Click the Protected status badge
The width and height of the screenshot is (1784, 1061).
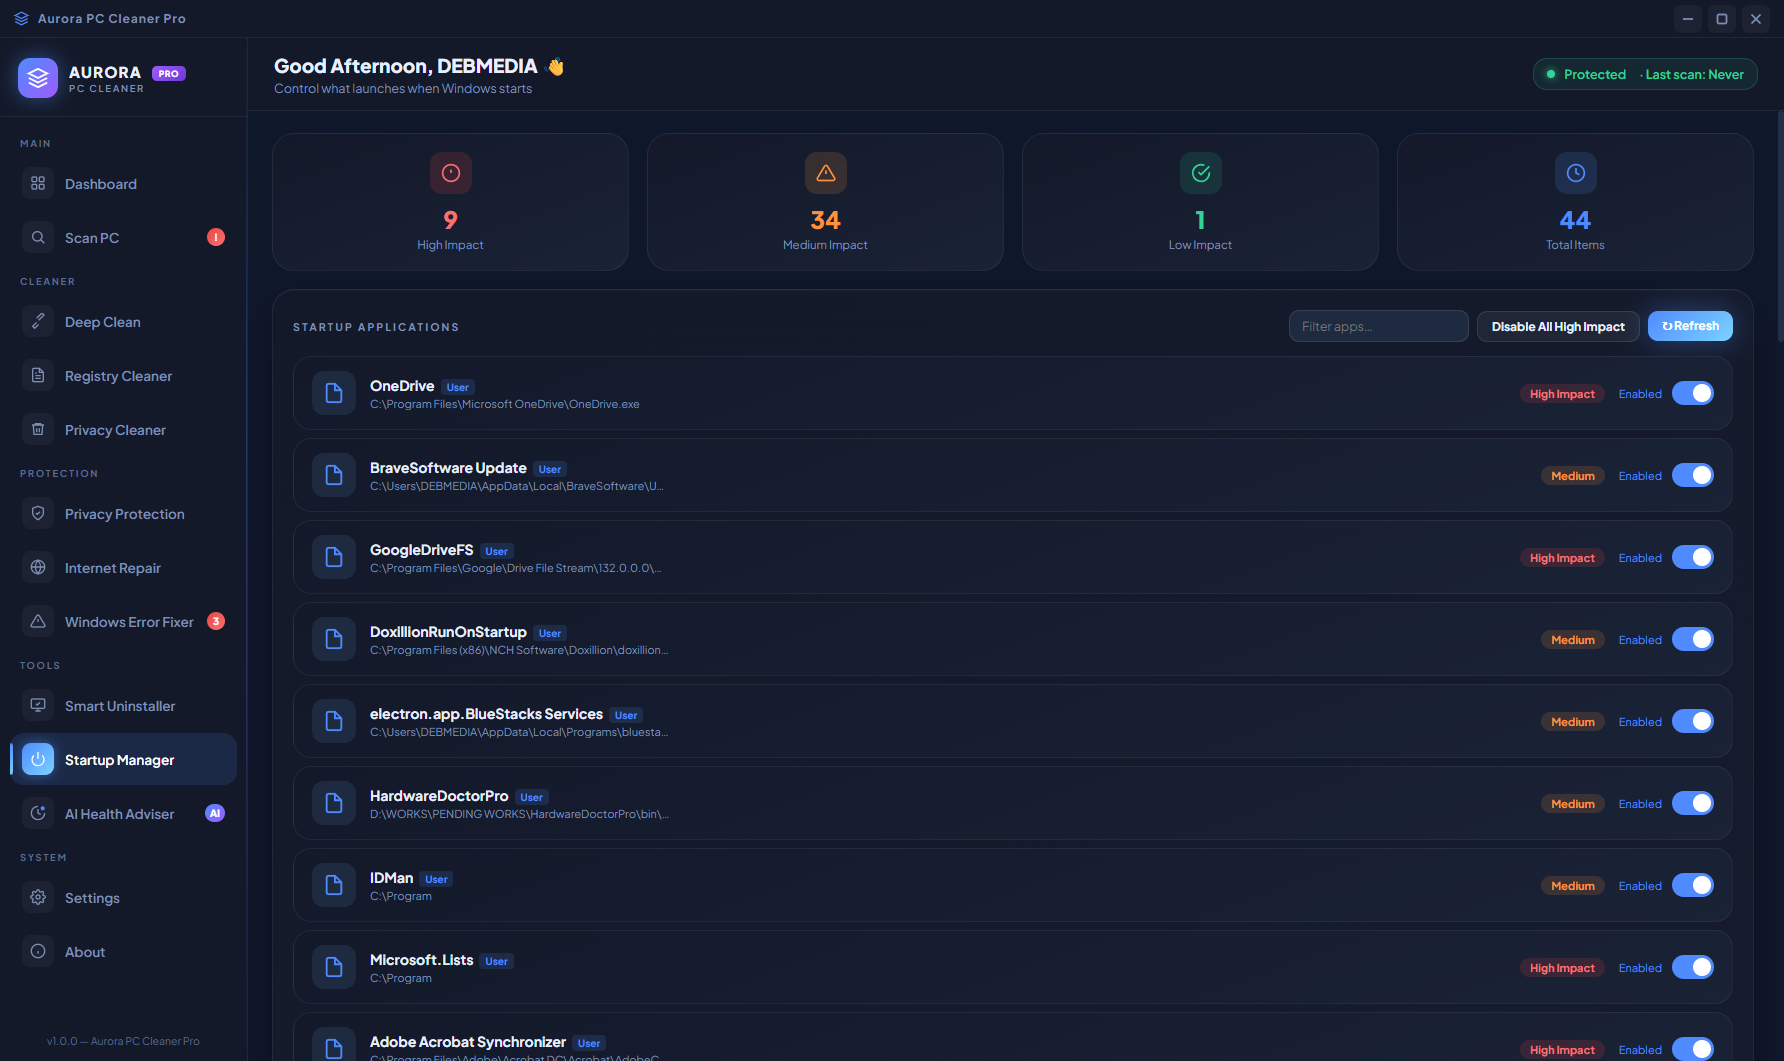pos(1645,74)
